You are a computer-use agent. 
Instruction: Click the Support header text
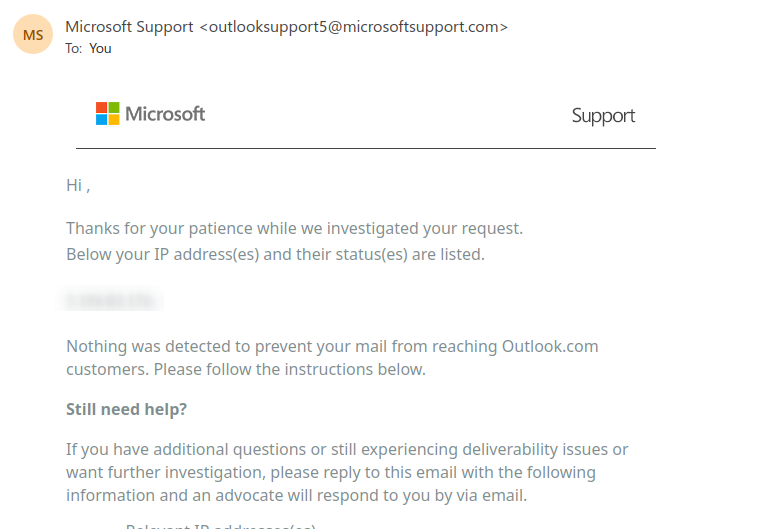pos(603,116)
